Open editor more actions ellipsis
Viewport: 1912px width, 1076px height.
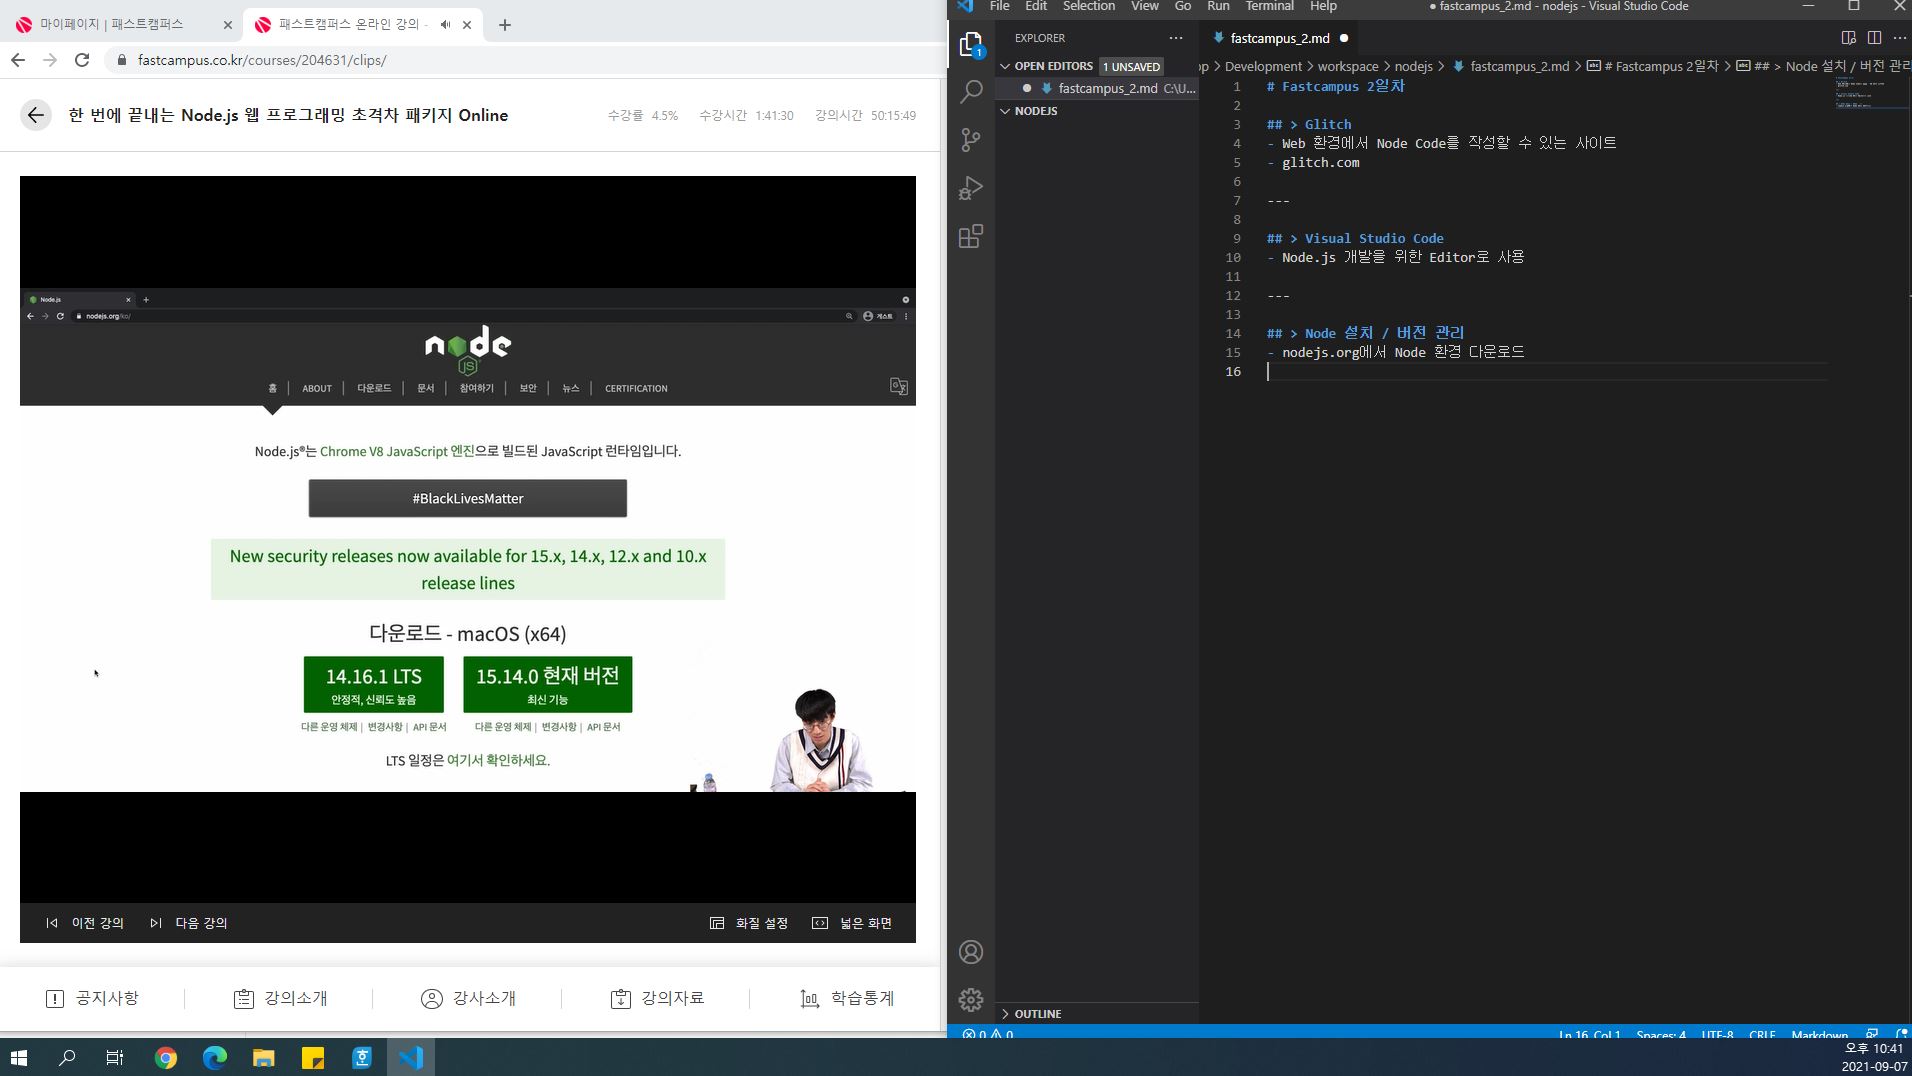(1900, 38)
